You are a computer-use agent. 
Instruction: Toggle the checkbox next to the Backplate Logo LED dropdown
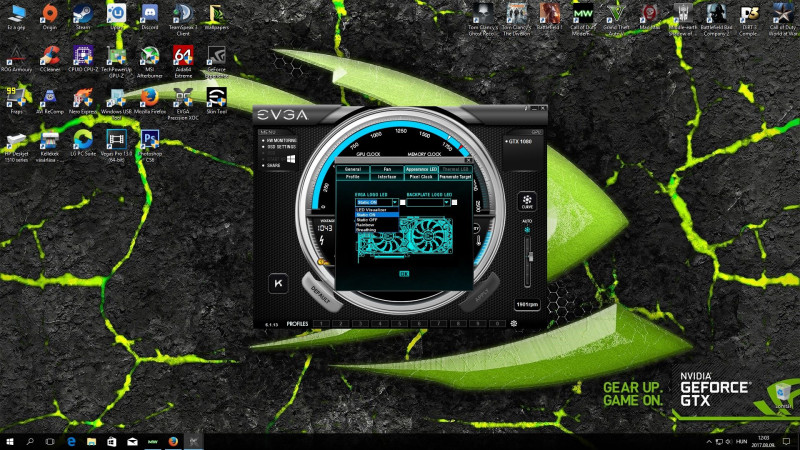pos(454,203)
